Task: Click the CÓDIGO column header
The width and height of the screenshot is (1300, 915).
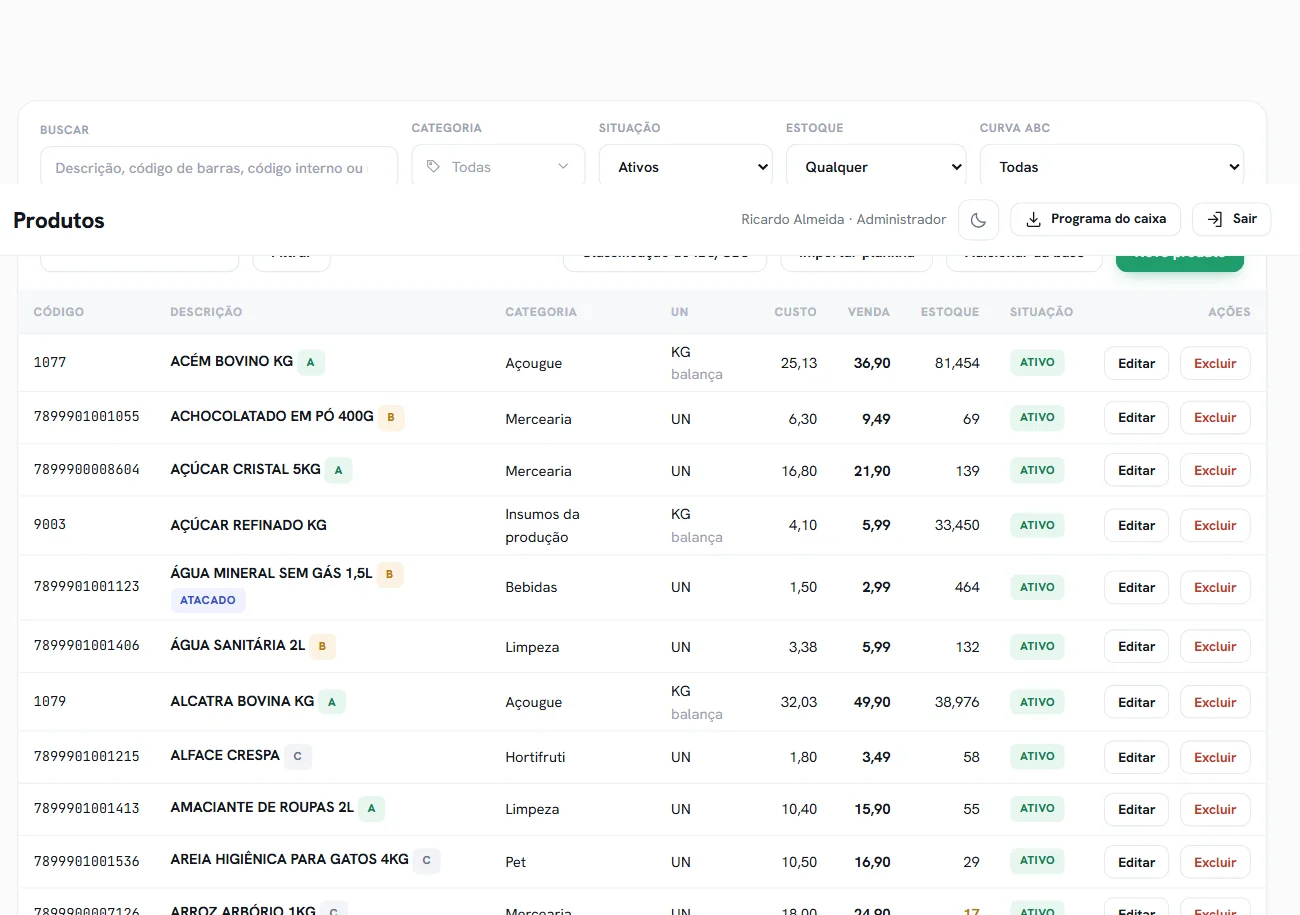Action: (59, 312)
